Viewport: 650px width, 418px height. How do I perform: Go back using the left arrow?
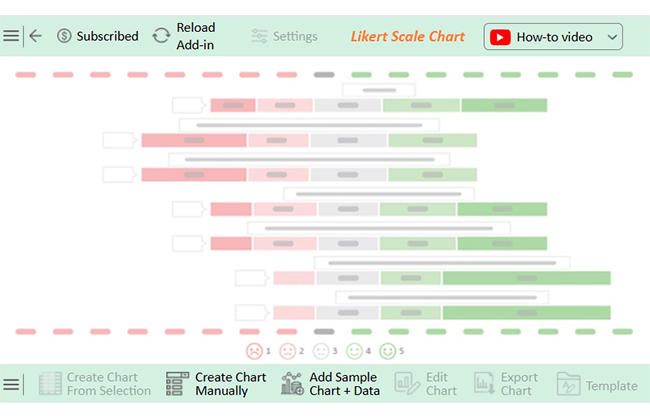[x=36, y=36]
